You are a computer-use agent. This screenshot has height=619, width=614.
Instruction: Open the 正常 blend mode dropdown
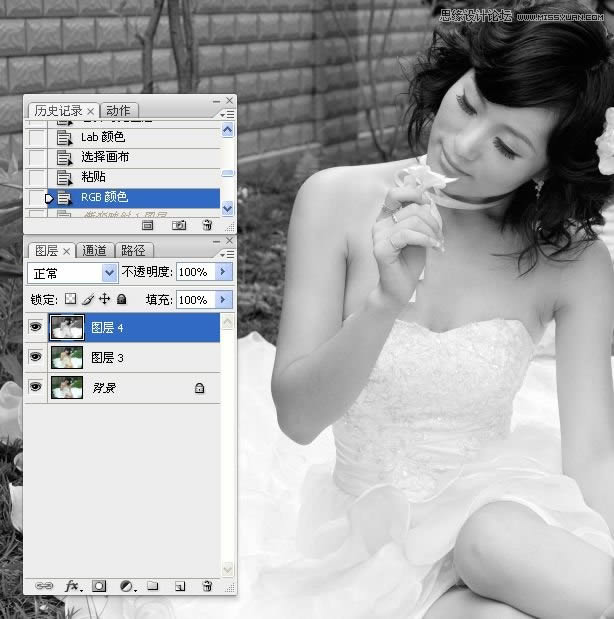click(73, 272)
